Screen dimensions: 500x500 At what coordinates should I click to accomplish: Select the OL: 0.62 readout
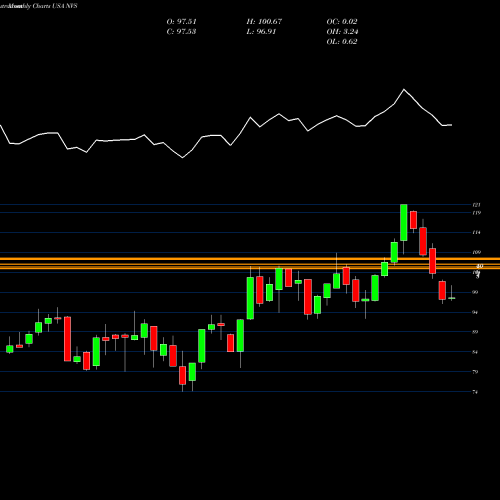pyautogui.click(x=342, y=42)
